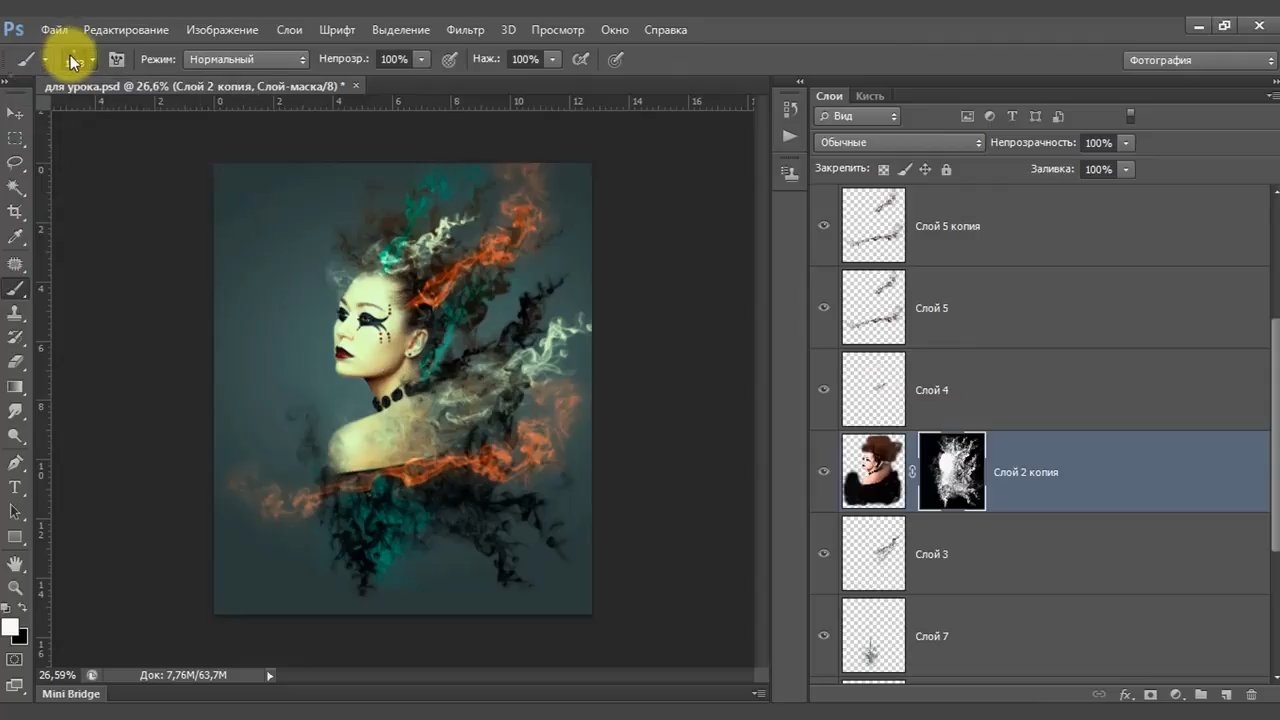The image size is (1280, 720).
Task: Select the Dodge tool
Action: pyautogui.click(x=15, y=436)
